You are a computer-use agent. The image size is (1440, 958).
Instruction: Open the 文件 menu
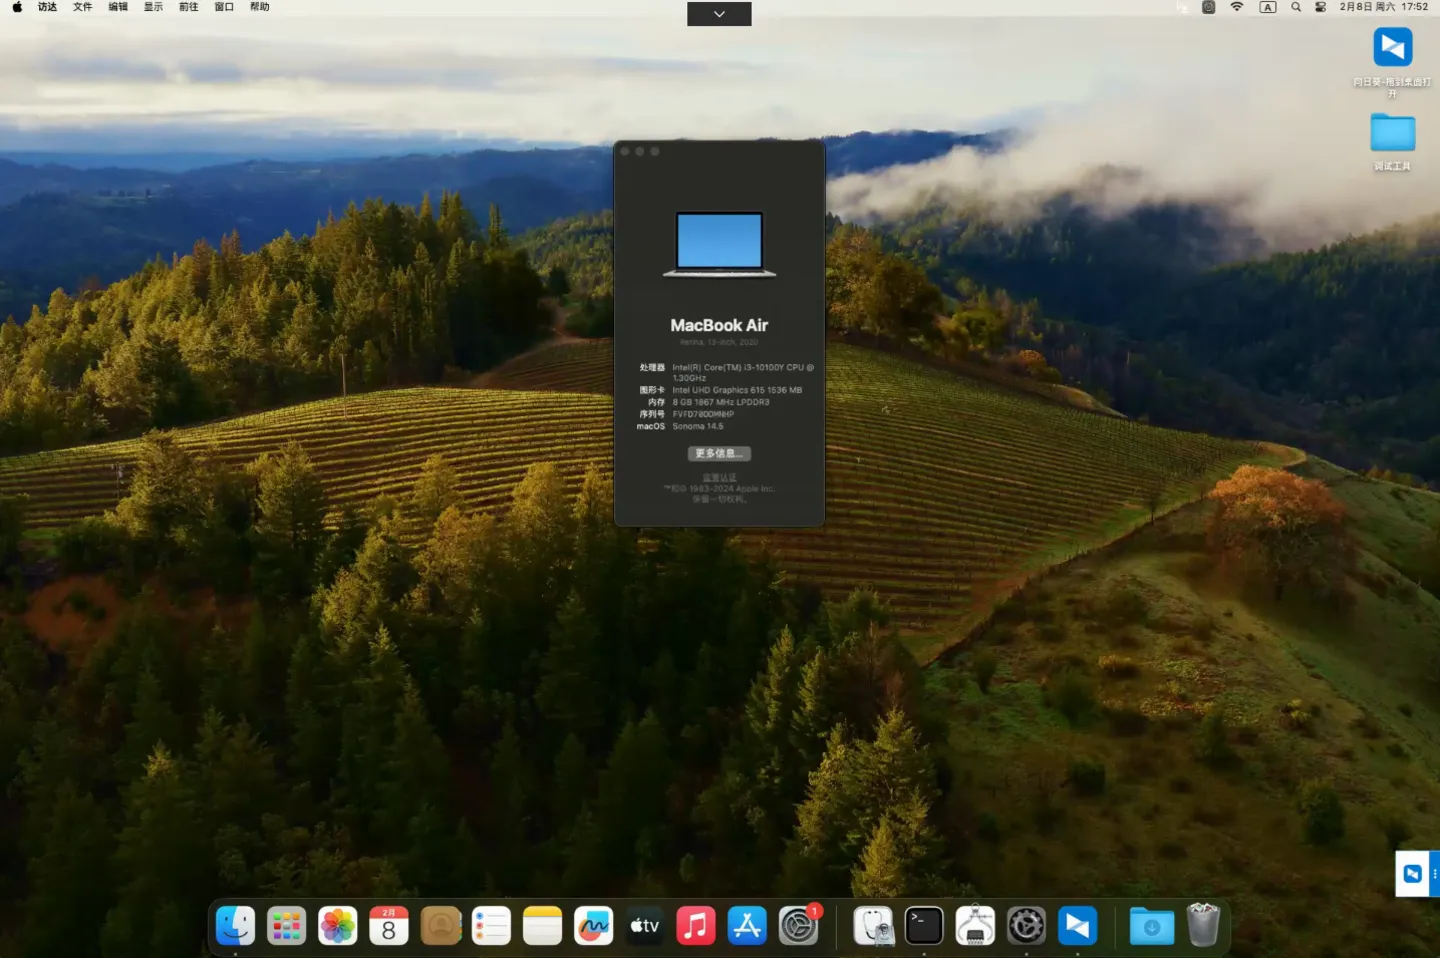point(82,7)
